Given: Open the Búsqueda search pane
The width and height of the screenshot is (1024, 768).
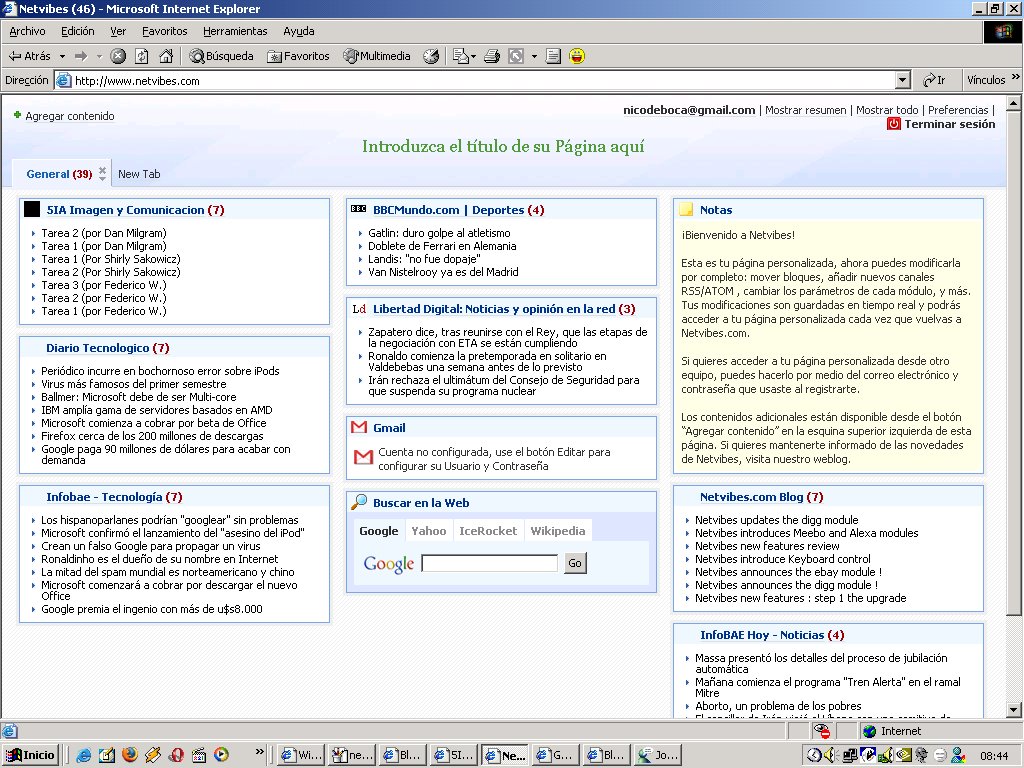Looking at the screenshot, I should tap(221, 56).
